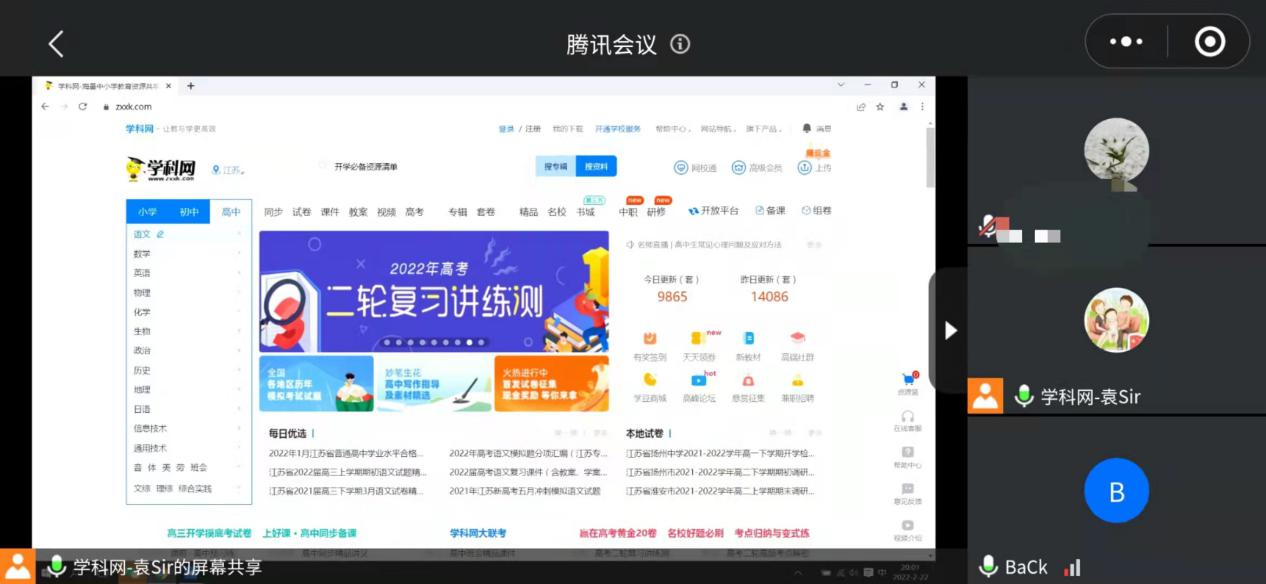This screenshot has width=1266, height=584.
Task: Tap the white flower participant avatar
Action: click(1116, 152)
